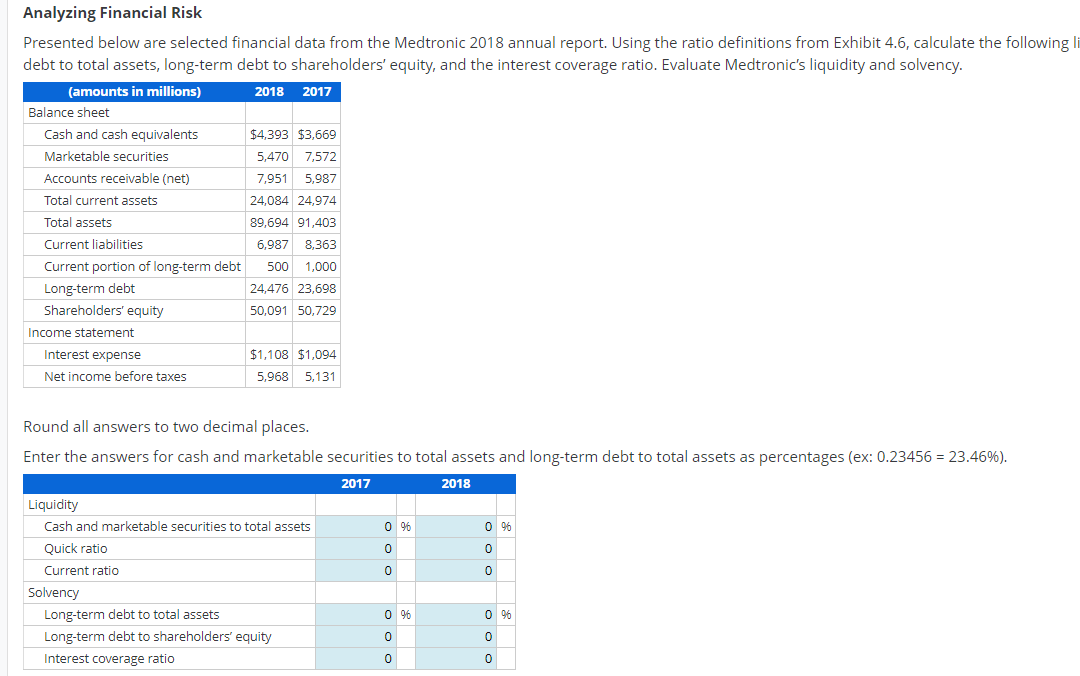The height and width of the screenshot is (676, 1080).
Task: Click the 2018 cash and marketable securities input field
Action: [455, 526]
